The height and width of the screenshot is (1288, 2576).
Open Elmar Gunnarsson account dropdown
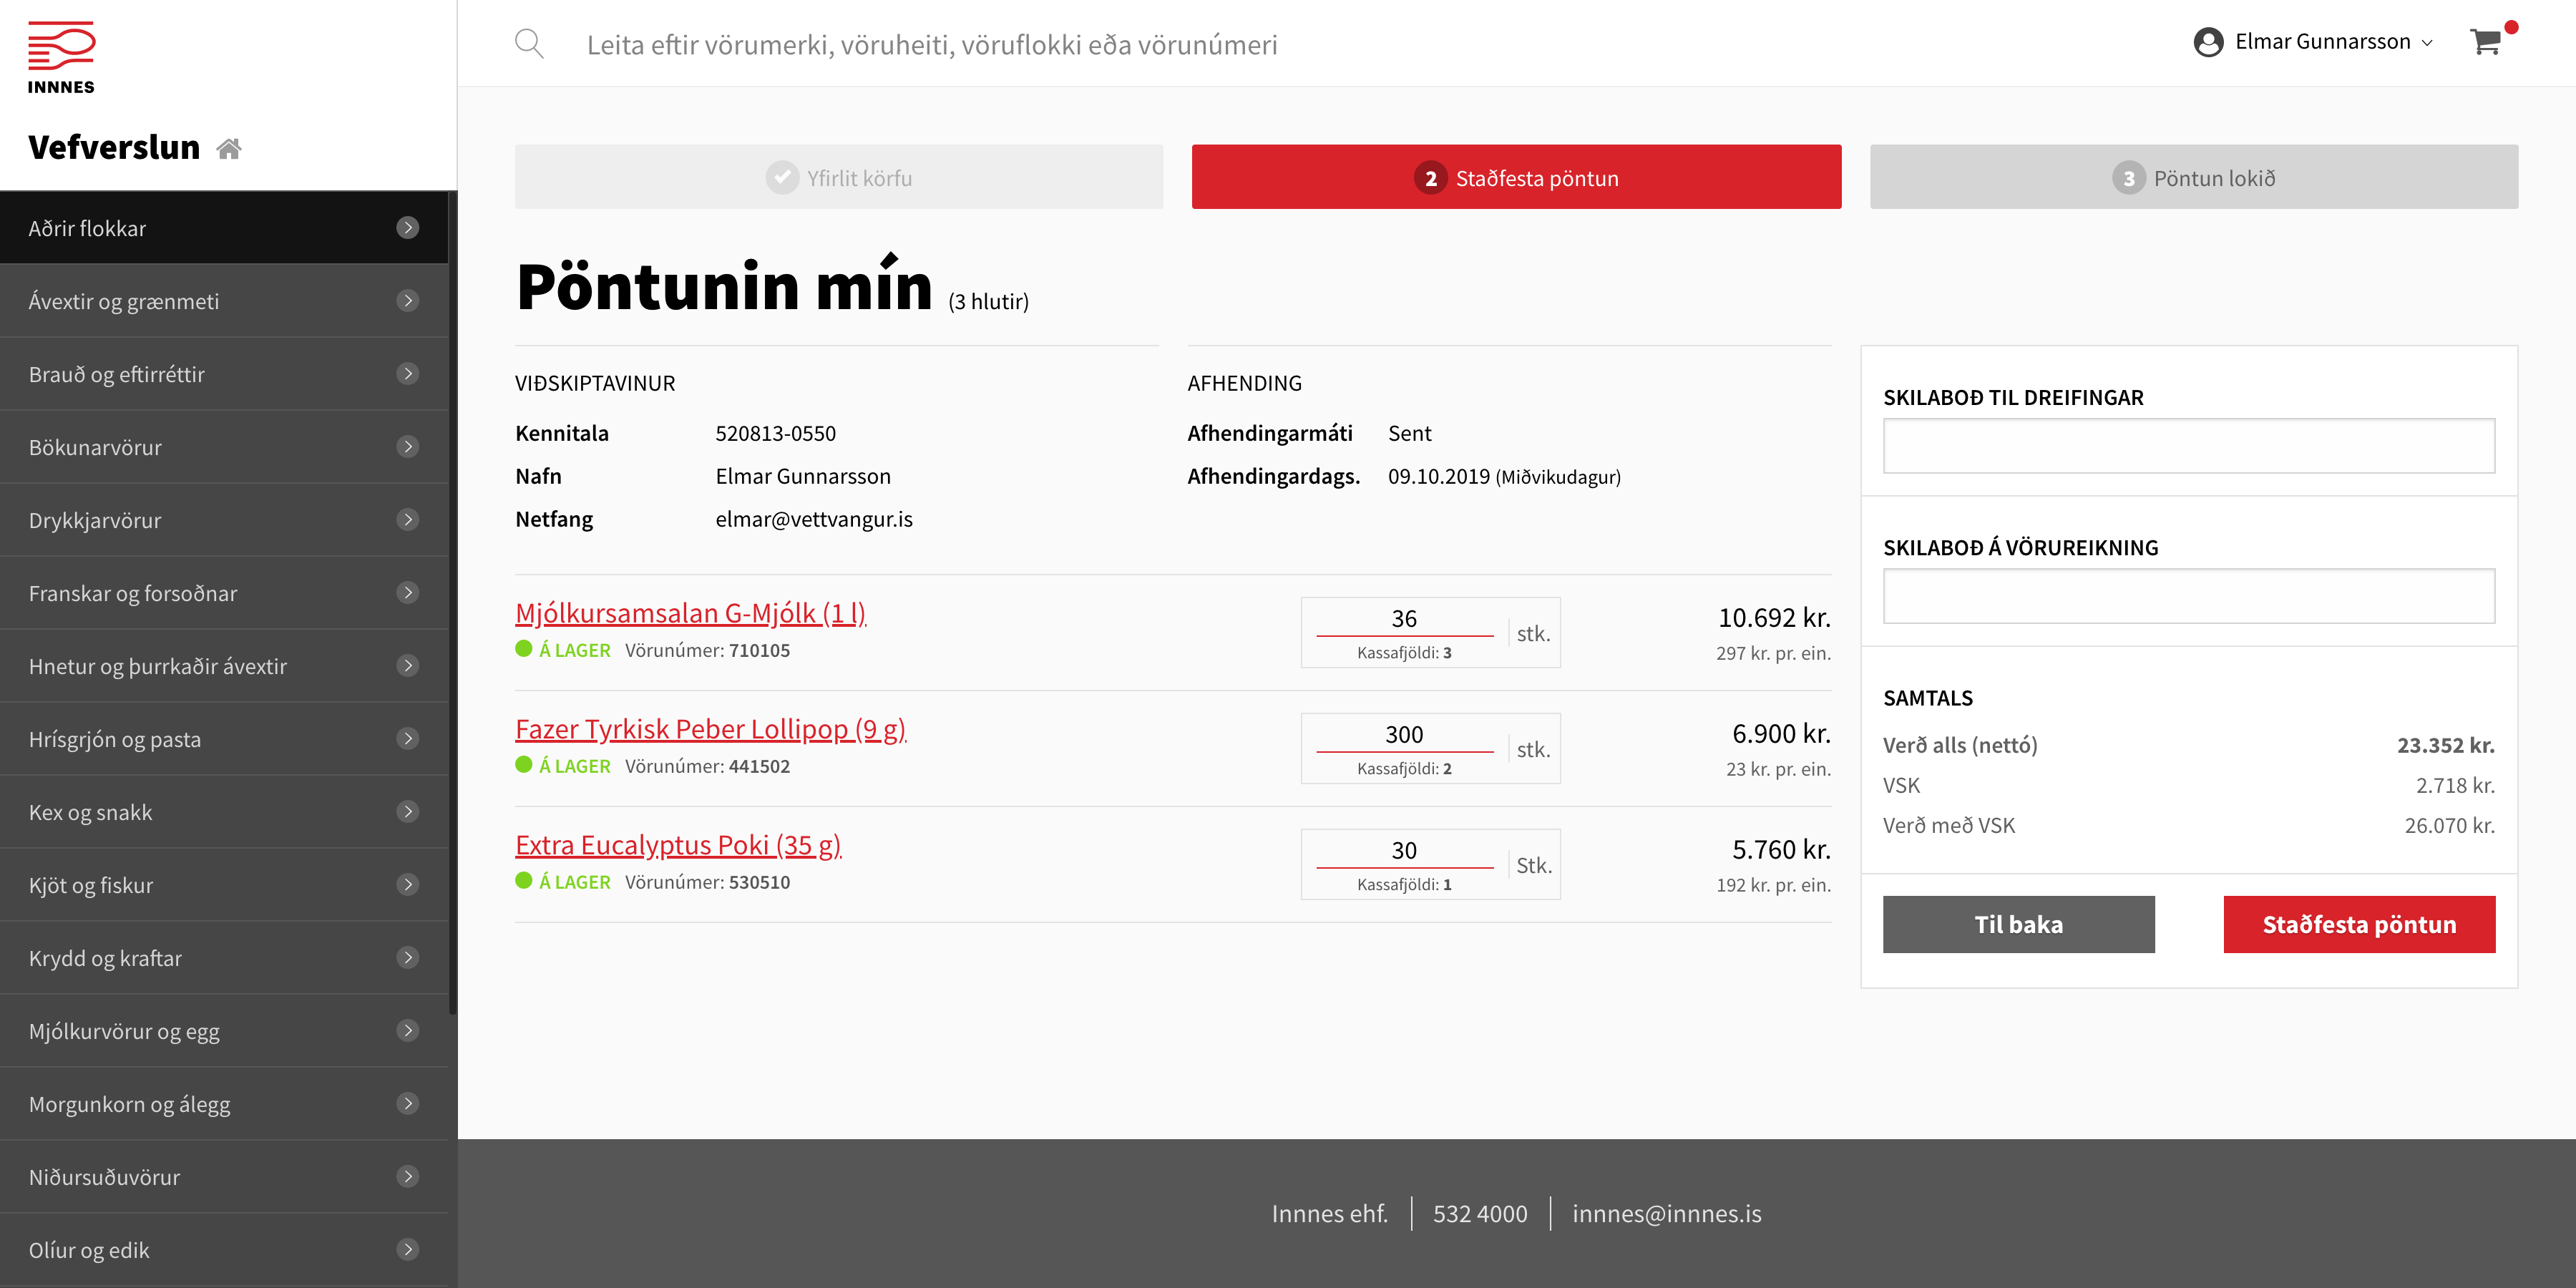pyautogui.click(x=2313, y=42)
